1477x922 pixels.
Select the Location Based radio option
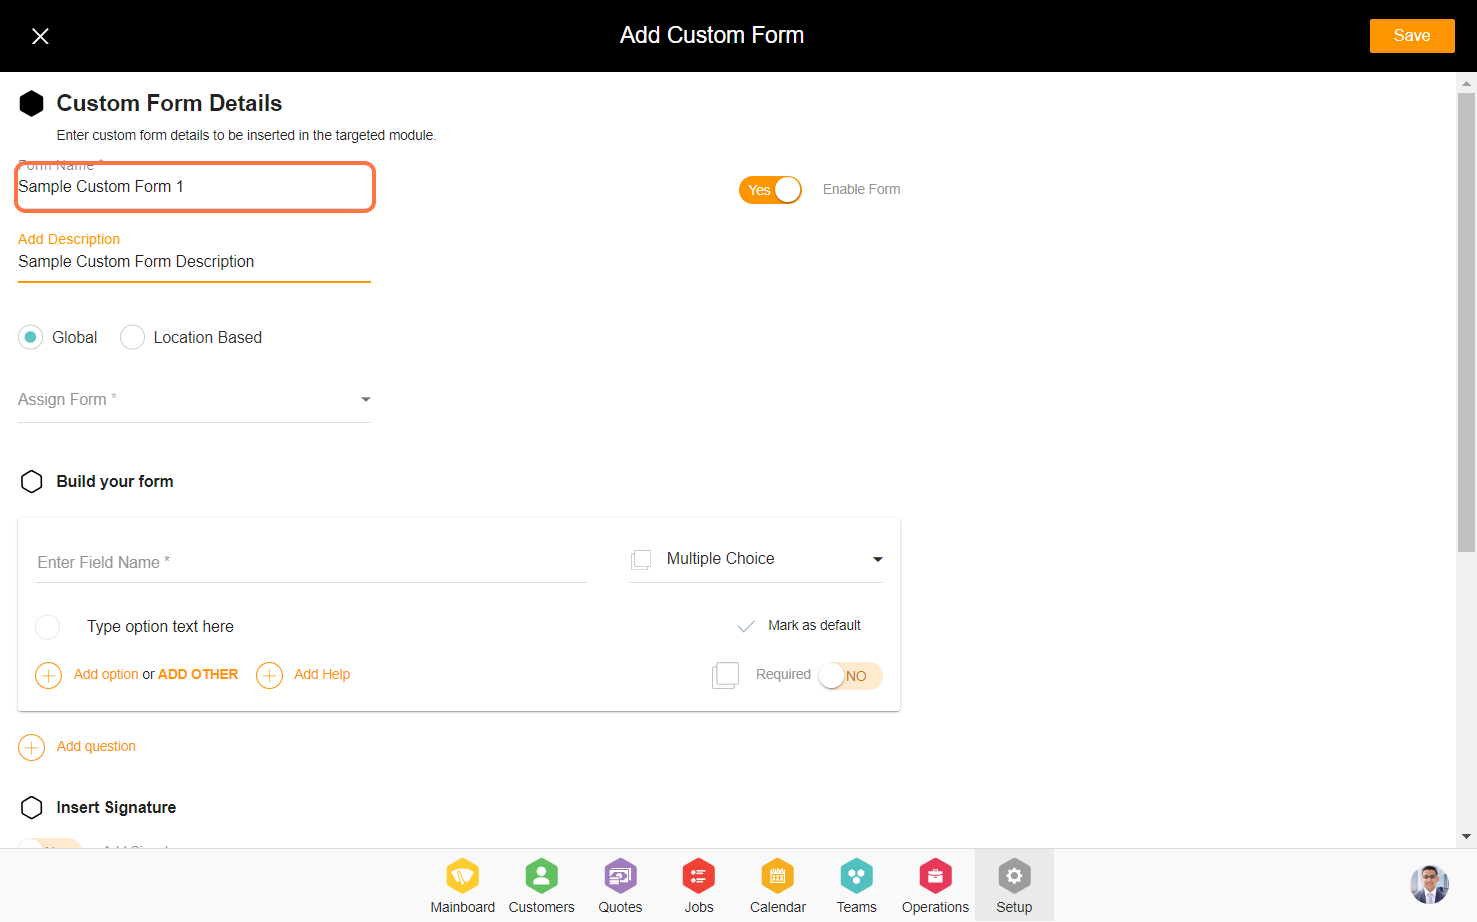[132, 338]
